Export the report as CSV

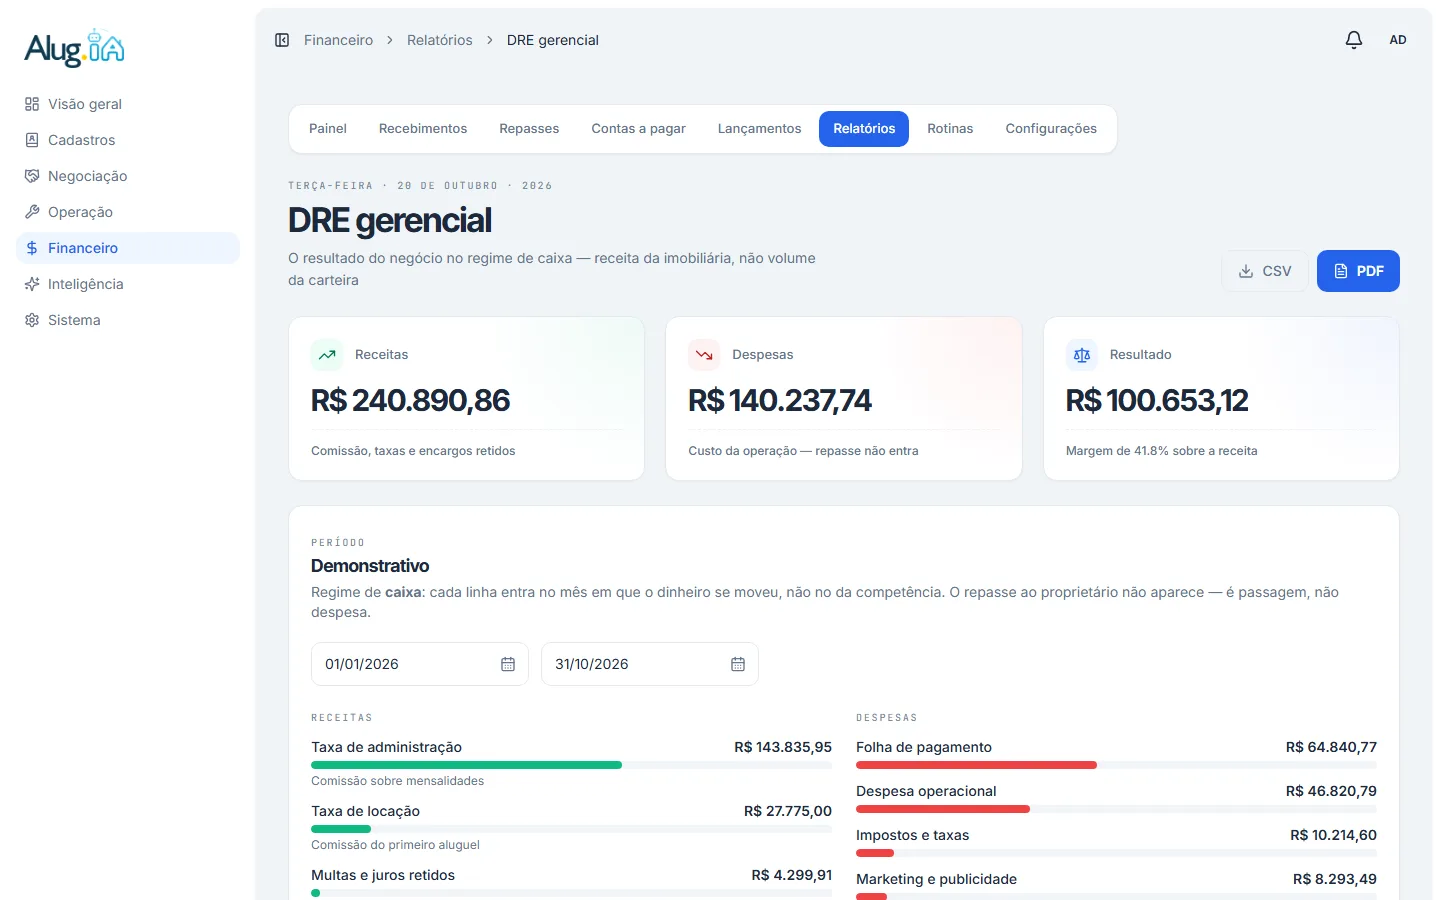(1265, 271)
